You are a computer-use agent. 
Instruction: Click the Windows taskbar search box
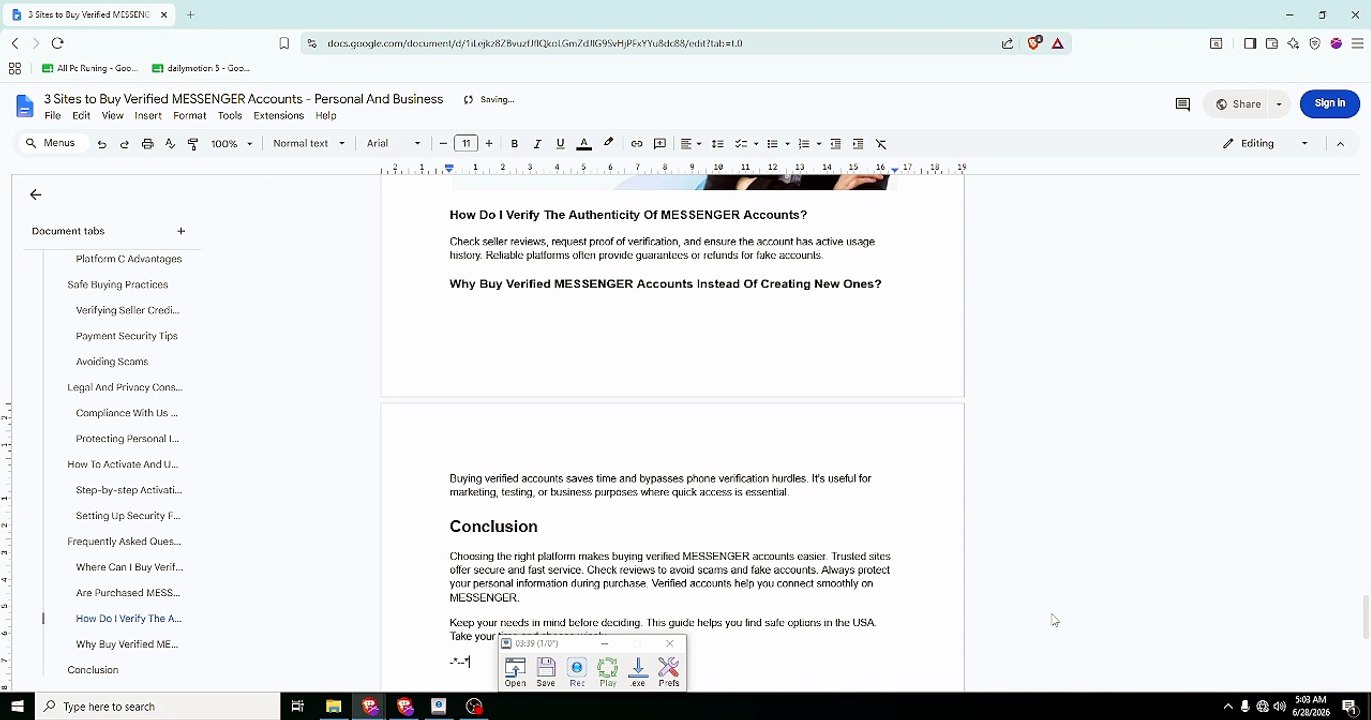click(158, 707)
